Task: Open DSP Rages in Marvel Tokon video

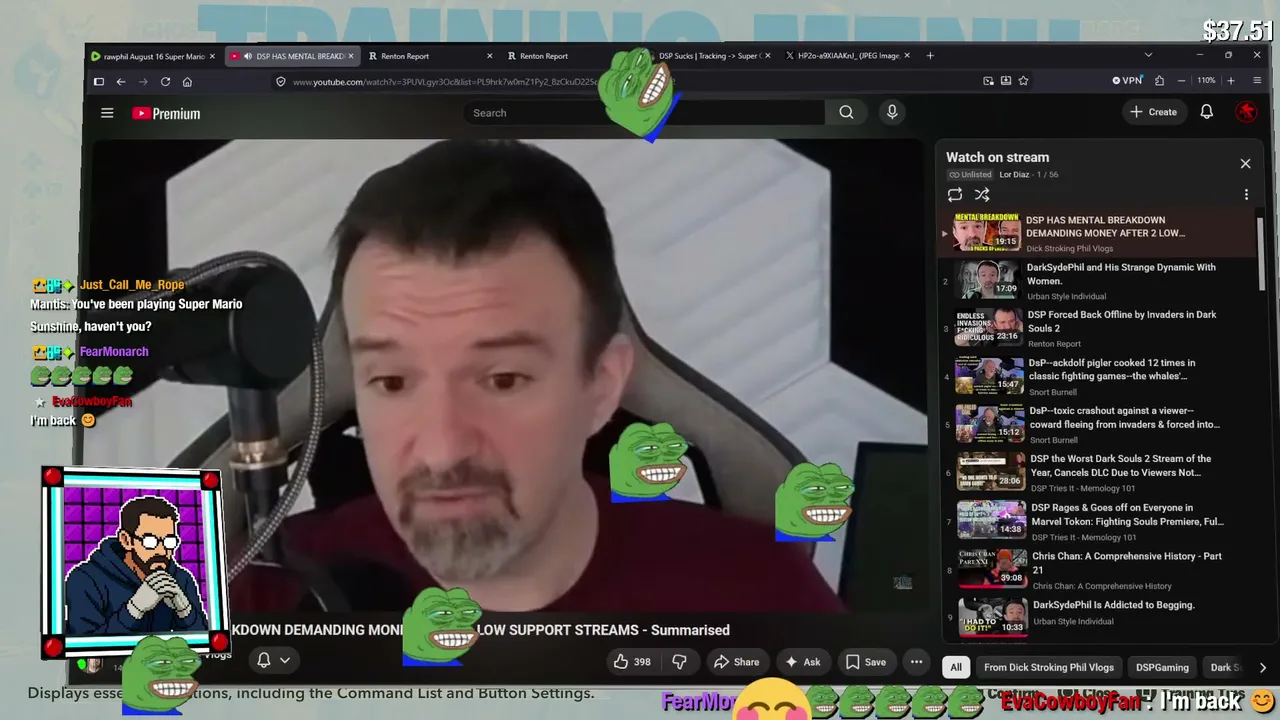Action: click(x=1099, y=522)
